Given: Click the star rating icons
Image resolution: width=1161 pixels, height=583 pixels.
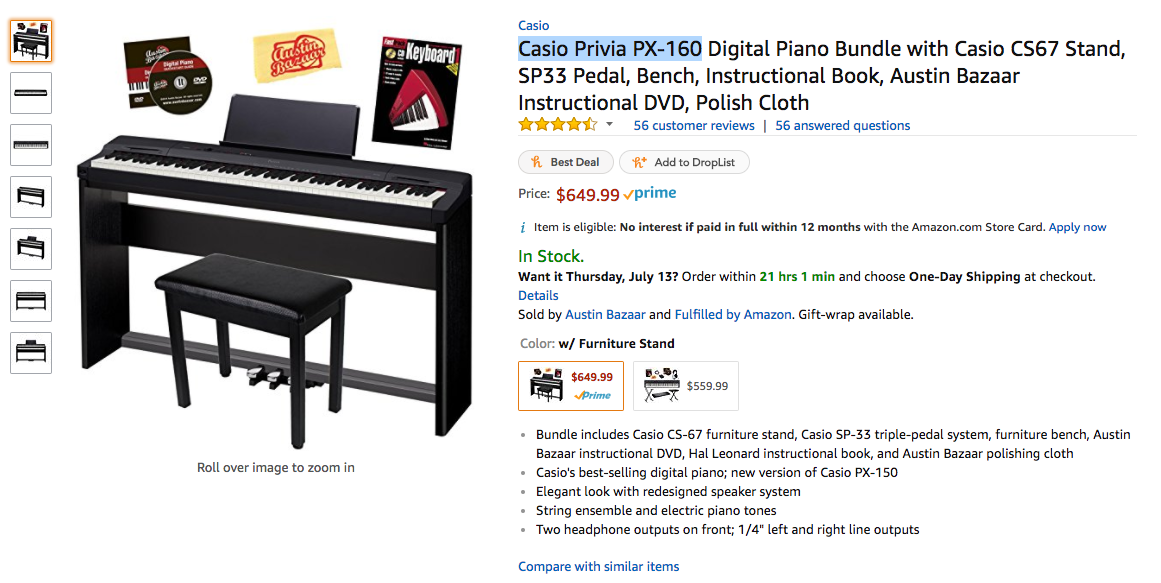Looking at the screenshot, I should 557,125.
